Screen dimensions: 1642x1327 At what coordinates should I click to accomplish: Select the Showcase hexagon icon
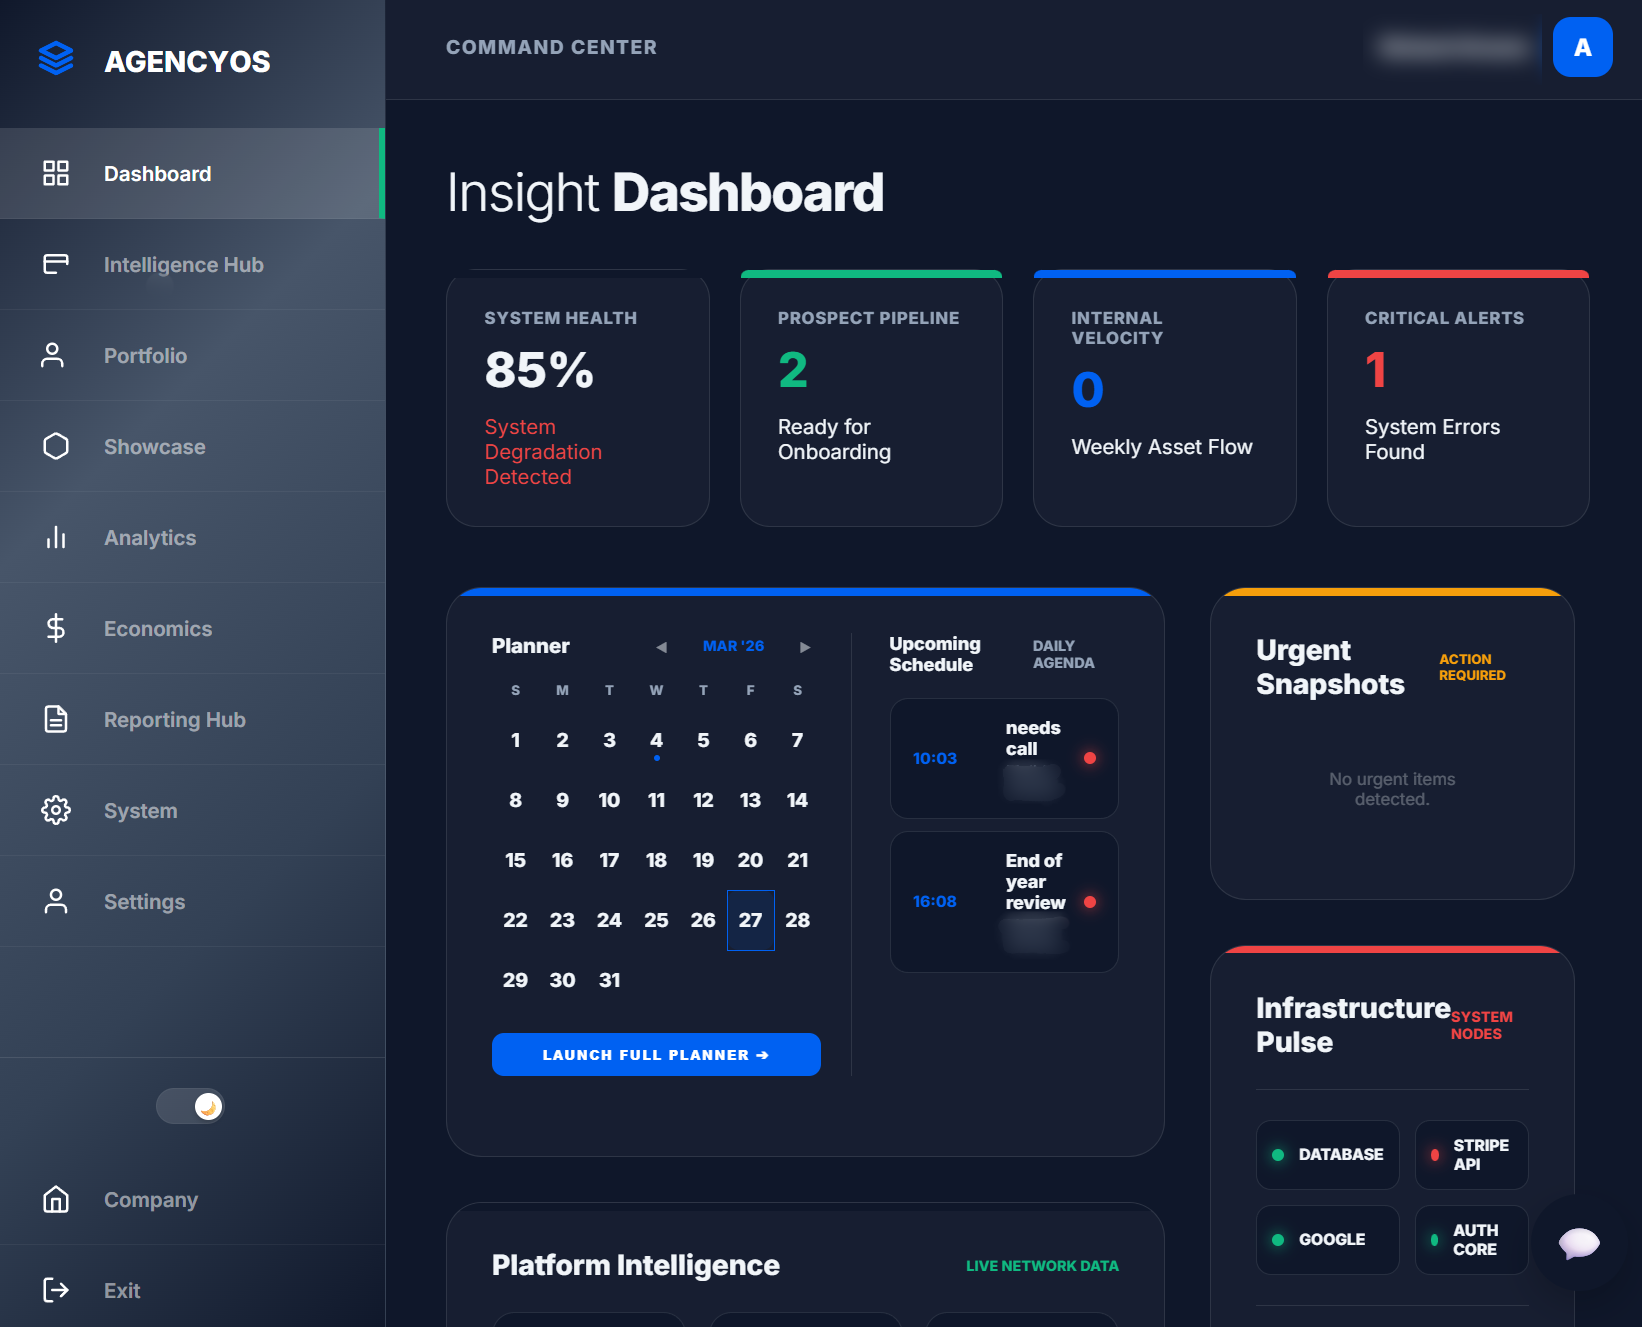tap(56, 446)
